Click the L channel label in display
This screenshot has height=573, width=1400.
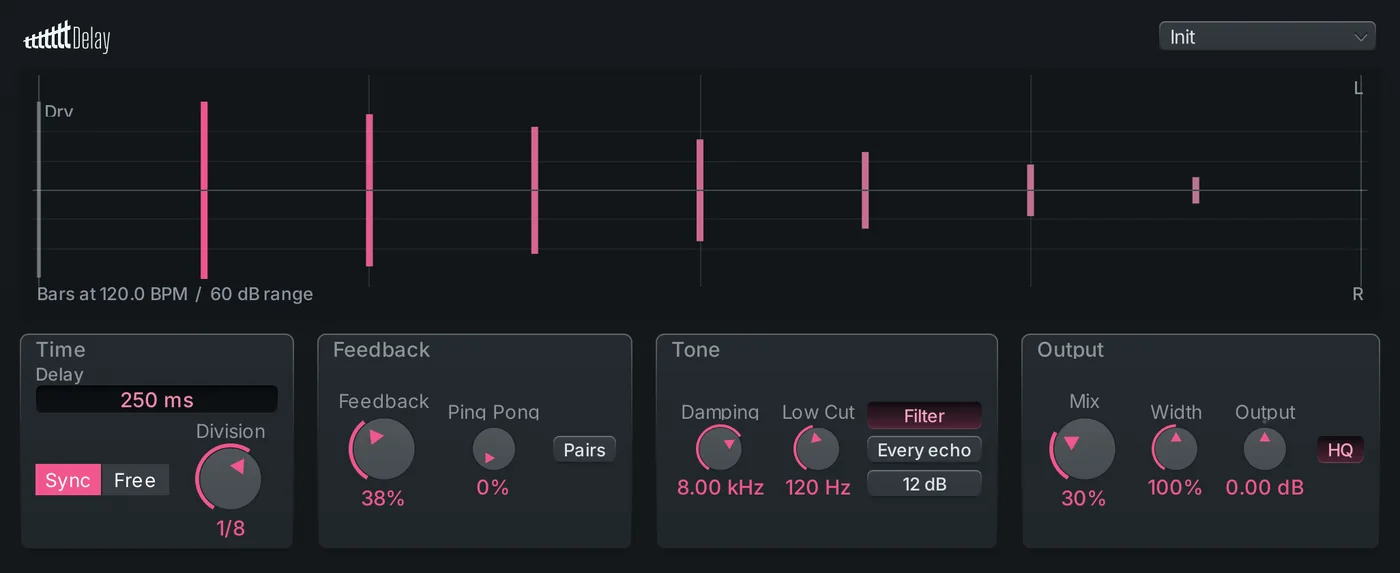[1358, 88]
